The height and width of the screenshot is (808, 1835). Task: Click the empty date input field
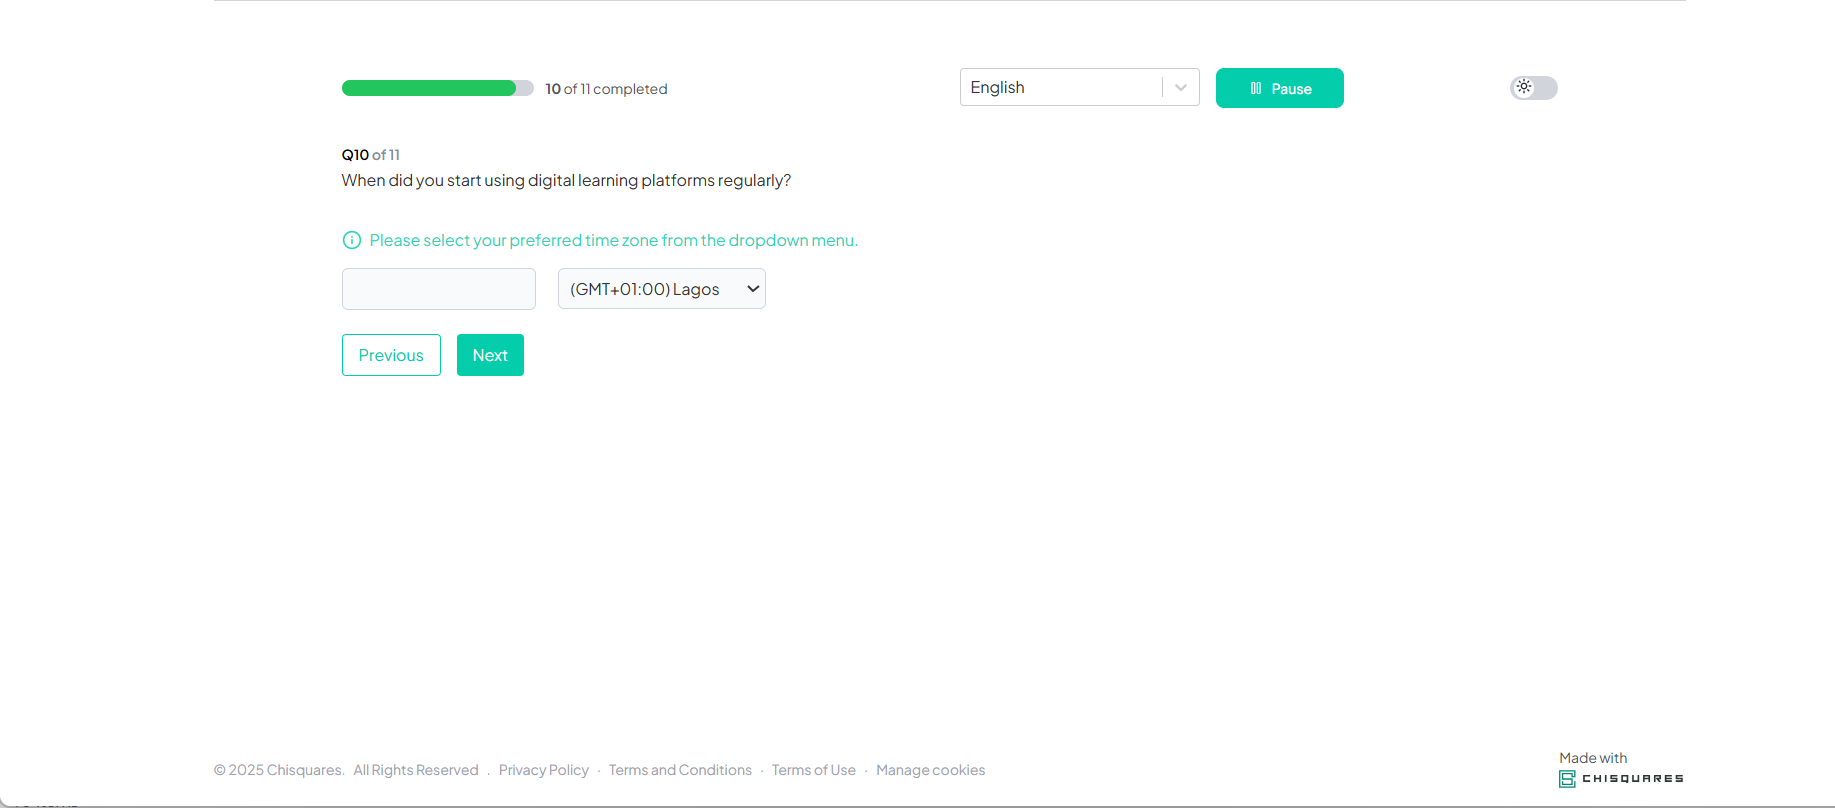(438, 289)
